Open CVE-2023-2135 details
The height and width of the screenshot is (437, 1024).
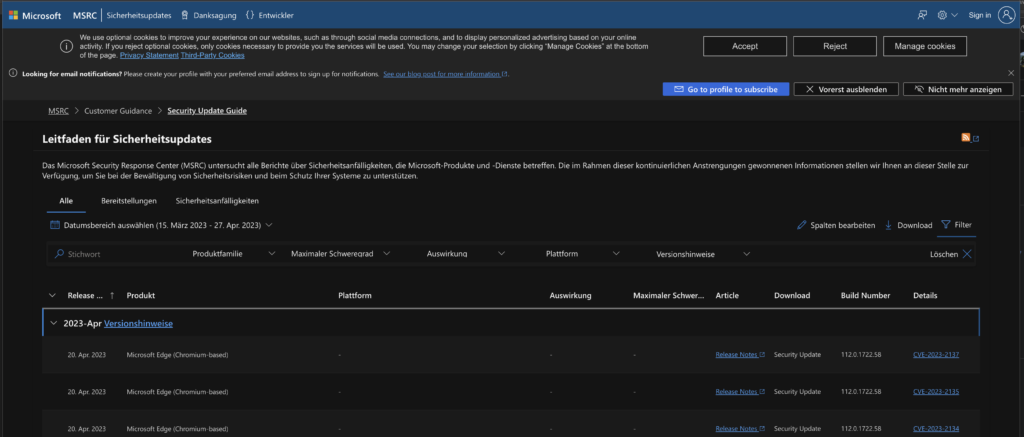[x=936, y=392]
